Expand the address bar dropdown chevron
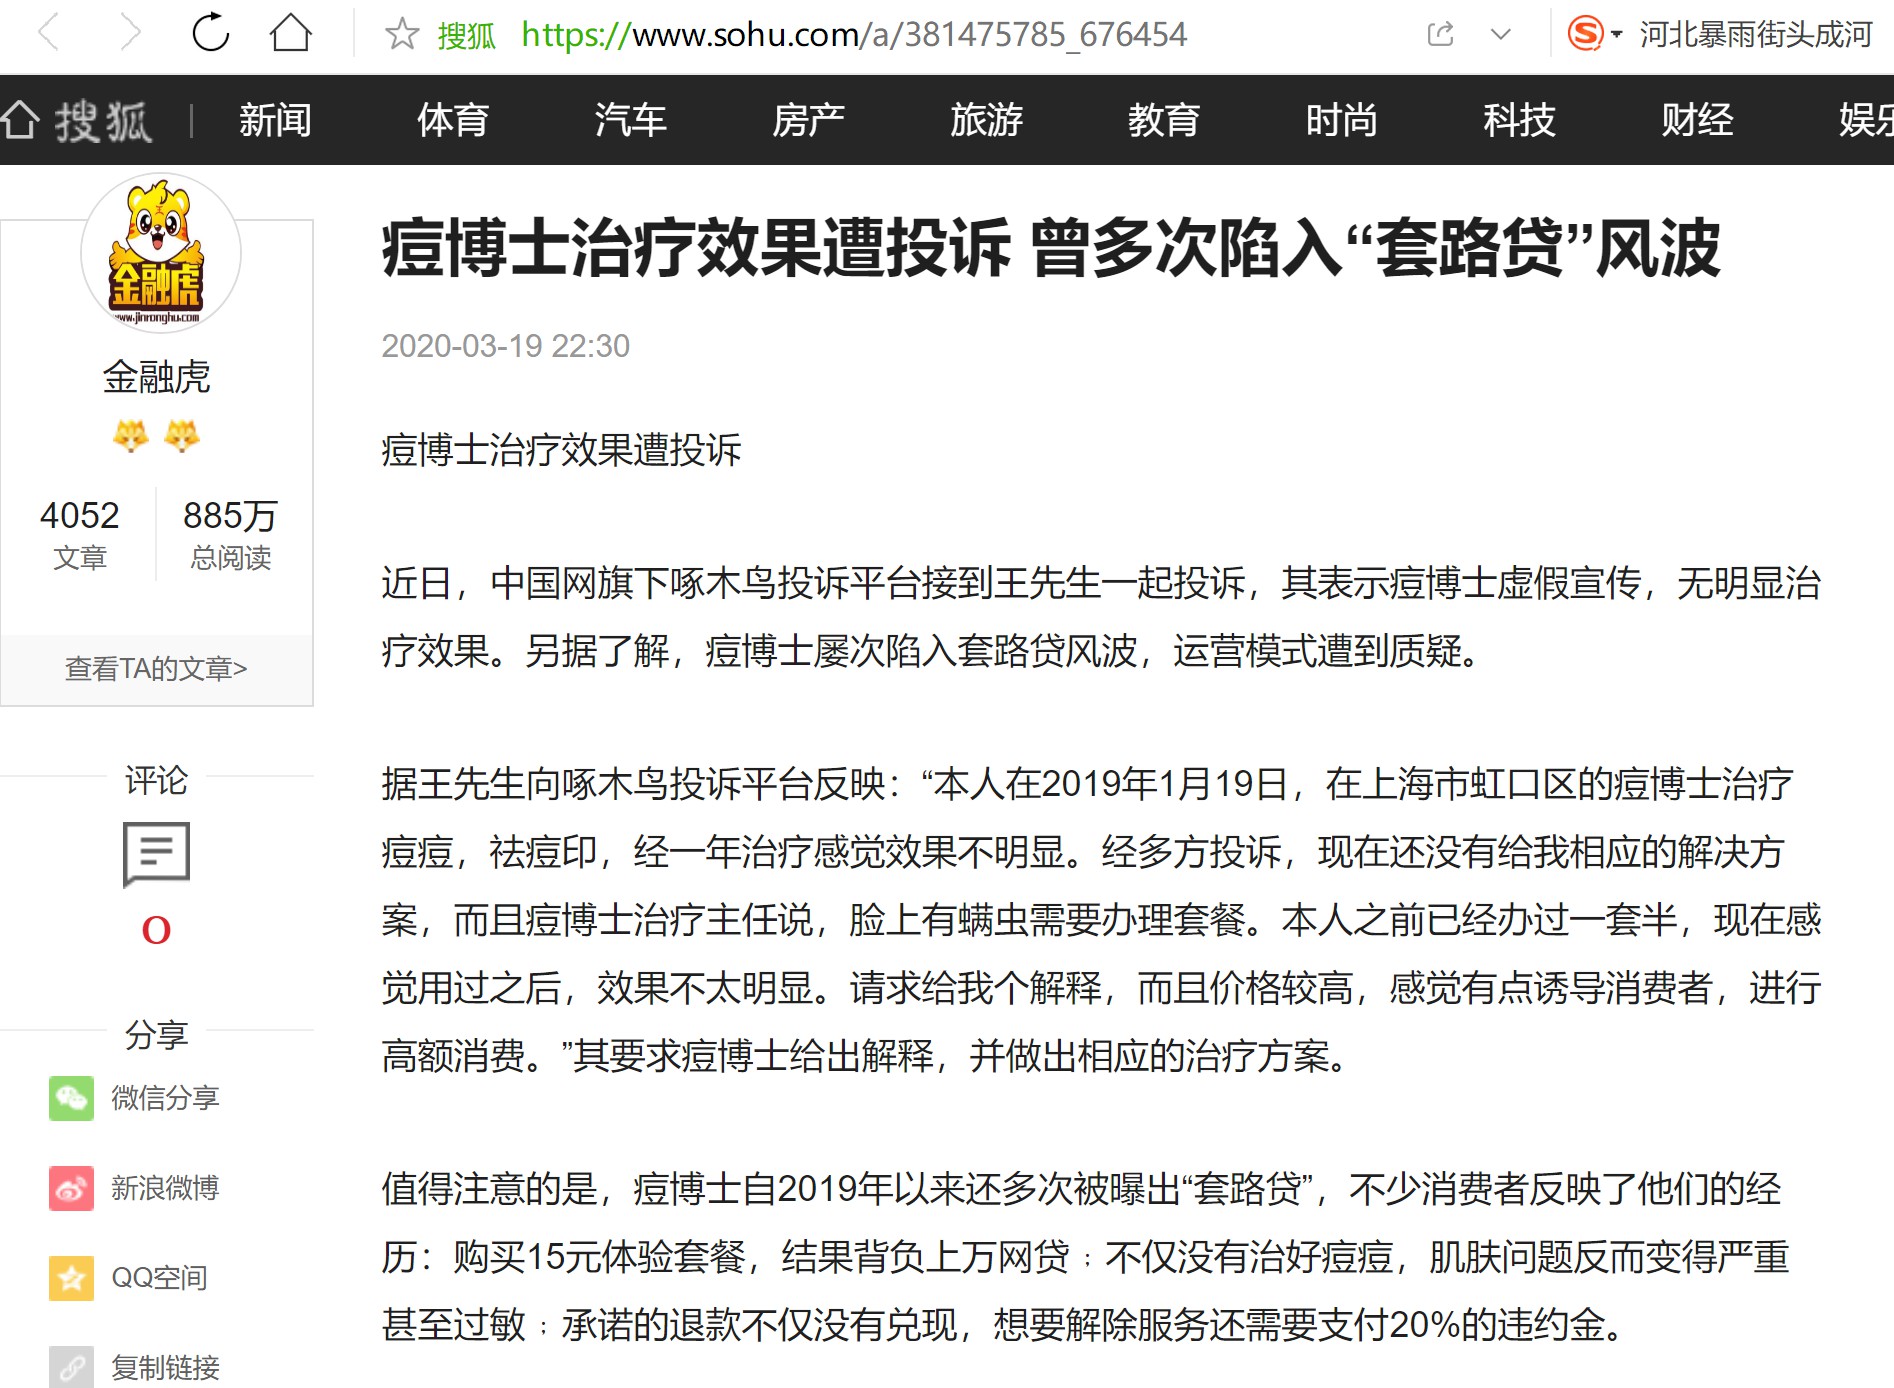Image resolution: width=1894 pixels, height=1388 pixels. pyautogui.click(x=1500, y=34)
